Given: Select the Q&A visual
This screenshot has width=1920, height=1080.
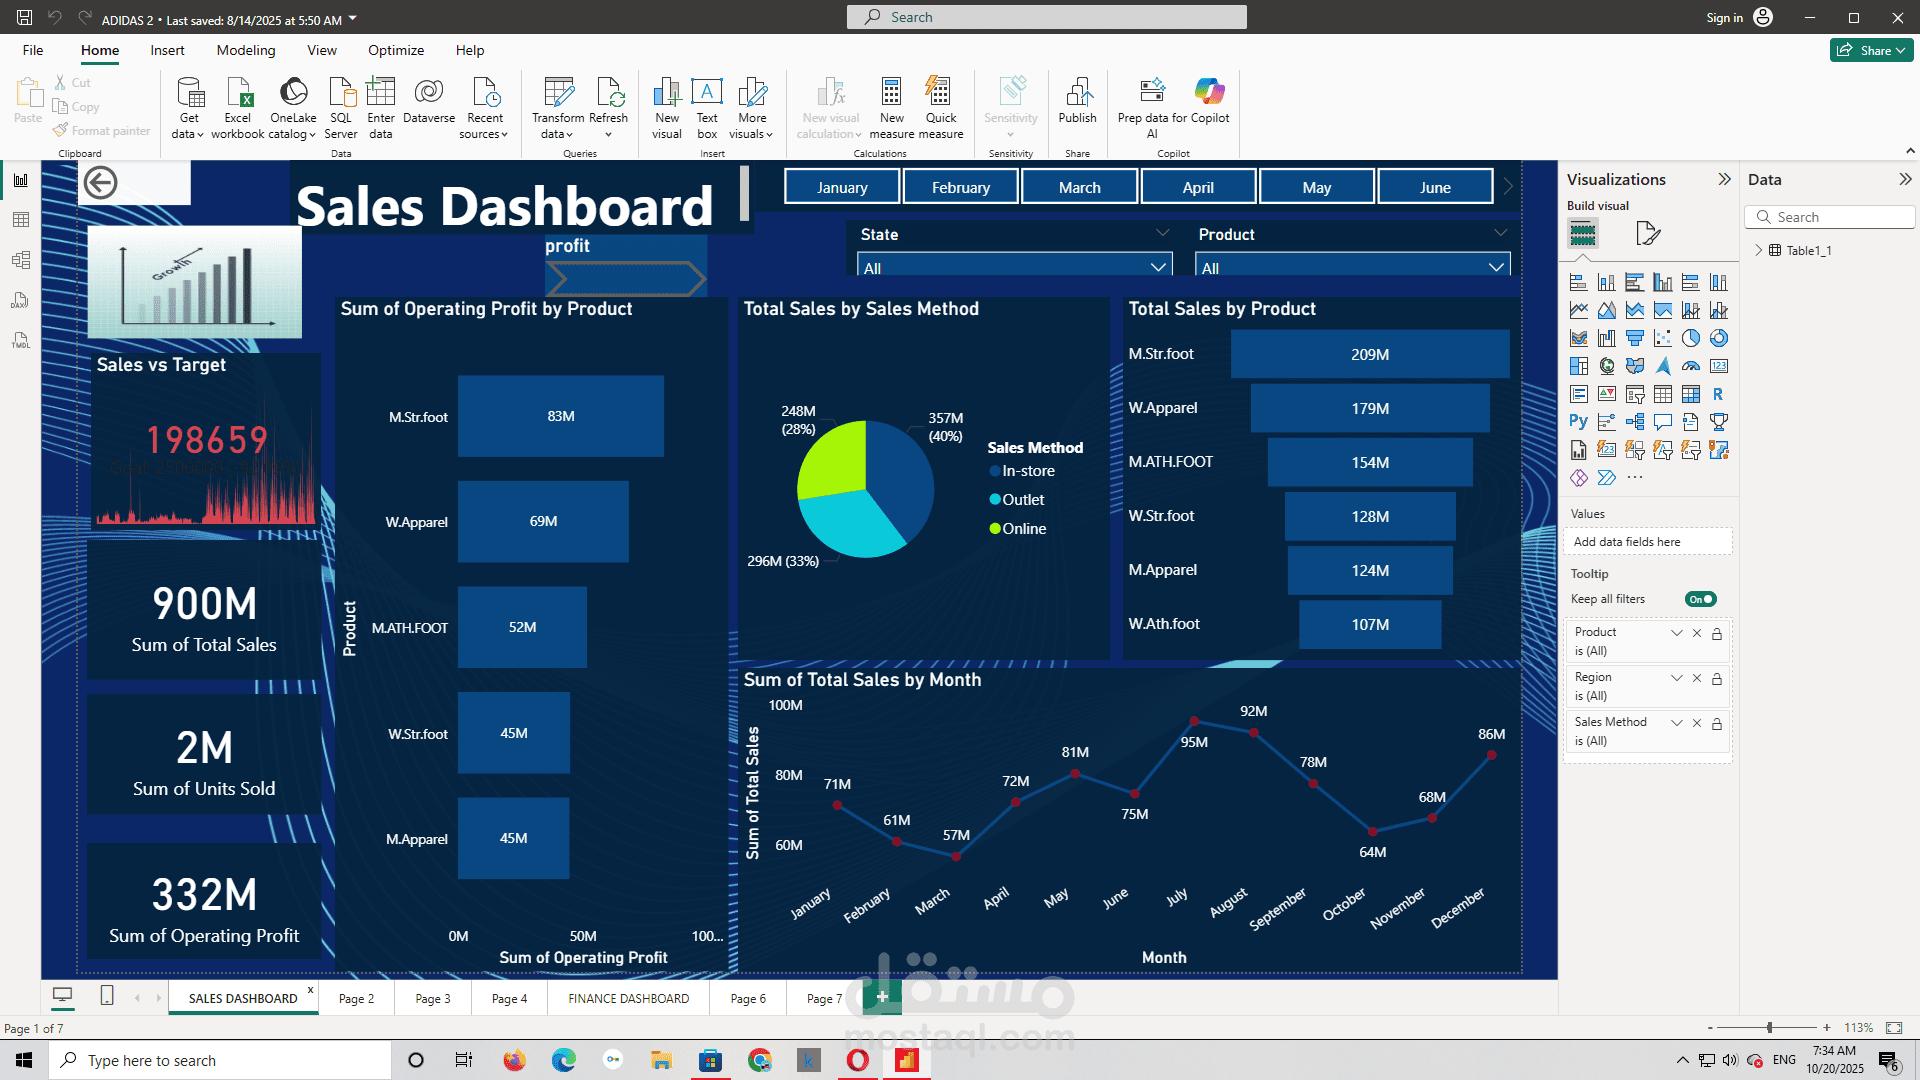Looking at the screenshot, I should pyautogui.click(x=1663, y=423).
